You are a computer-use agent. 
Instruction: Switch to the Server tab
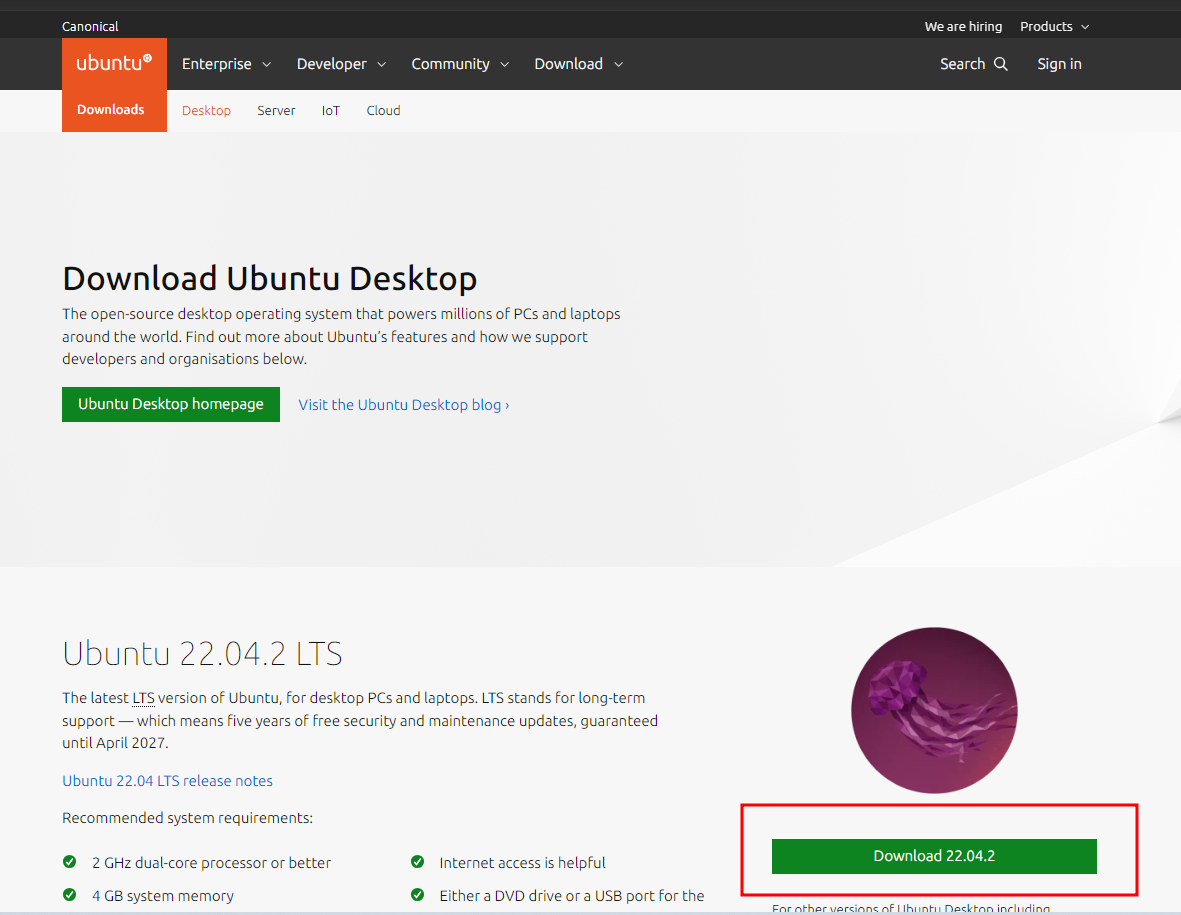[x=276, y=111]
